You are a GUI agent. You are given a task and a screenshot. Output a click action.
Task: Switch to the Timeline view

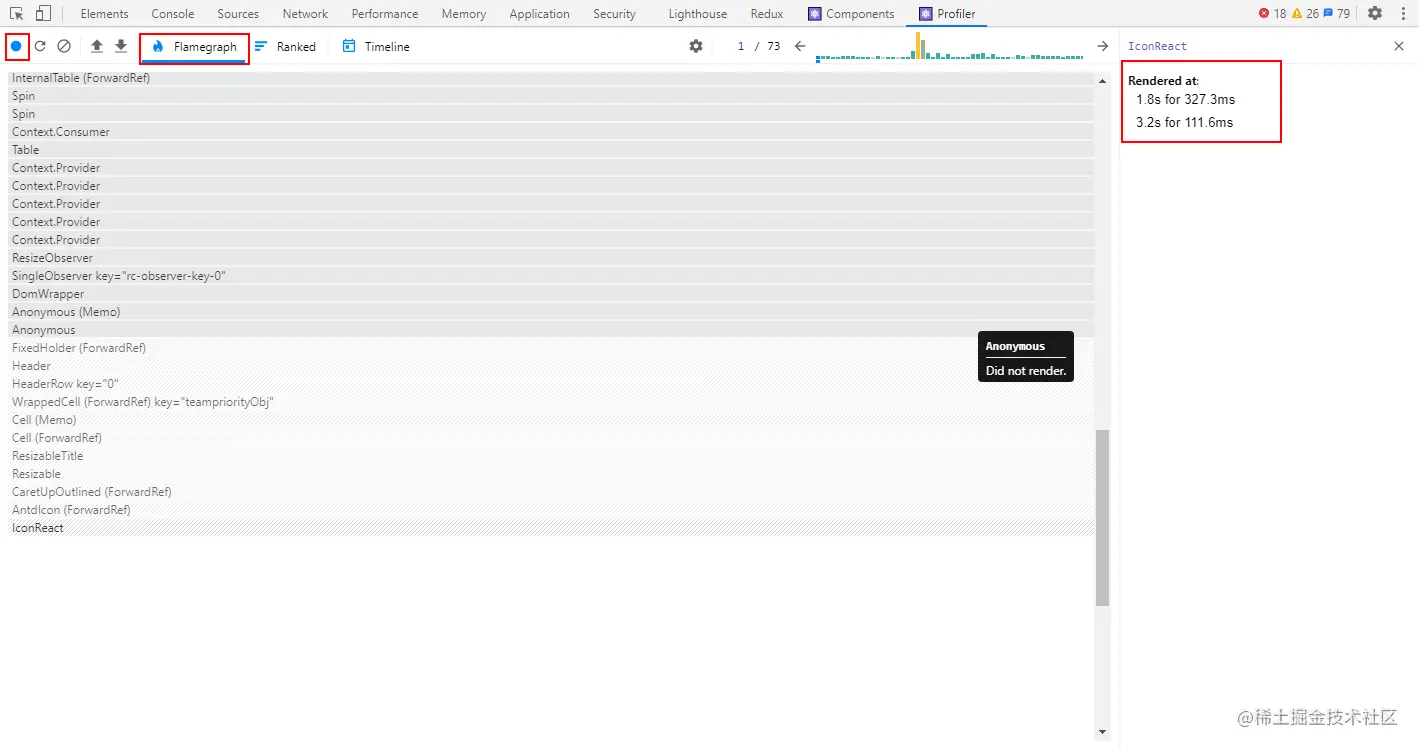pyautogui.click(x=376, y=47)
